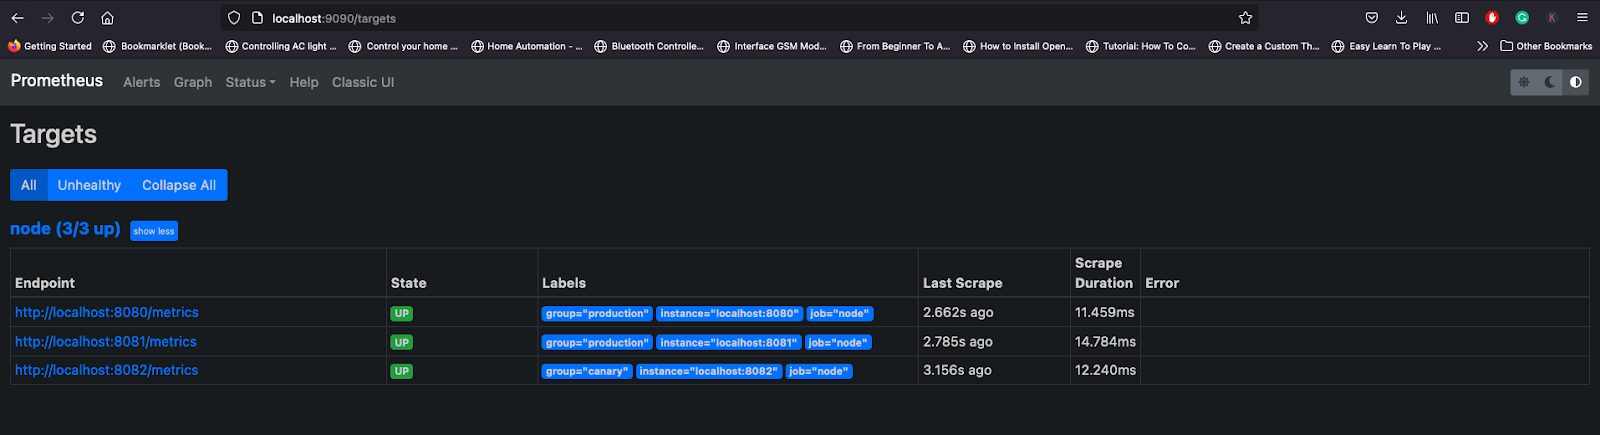Collapse node targets with show less
Screen dimensions: 1600x435
tap(154, 231)
